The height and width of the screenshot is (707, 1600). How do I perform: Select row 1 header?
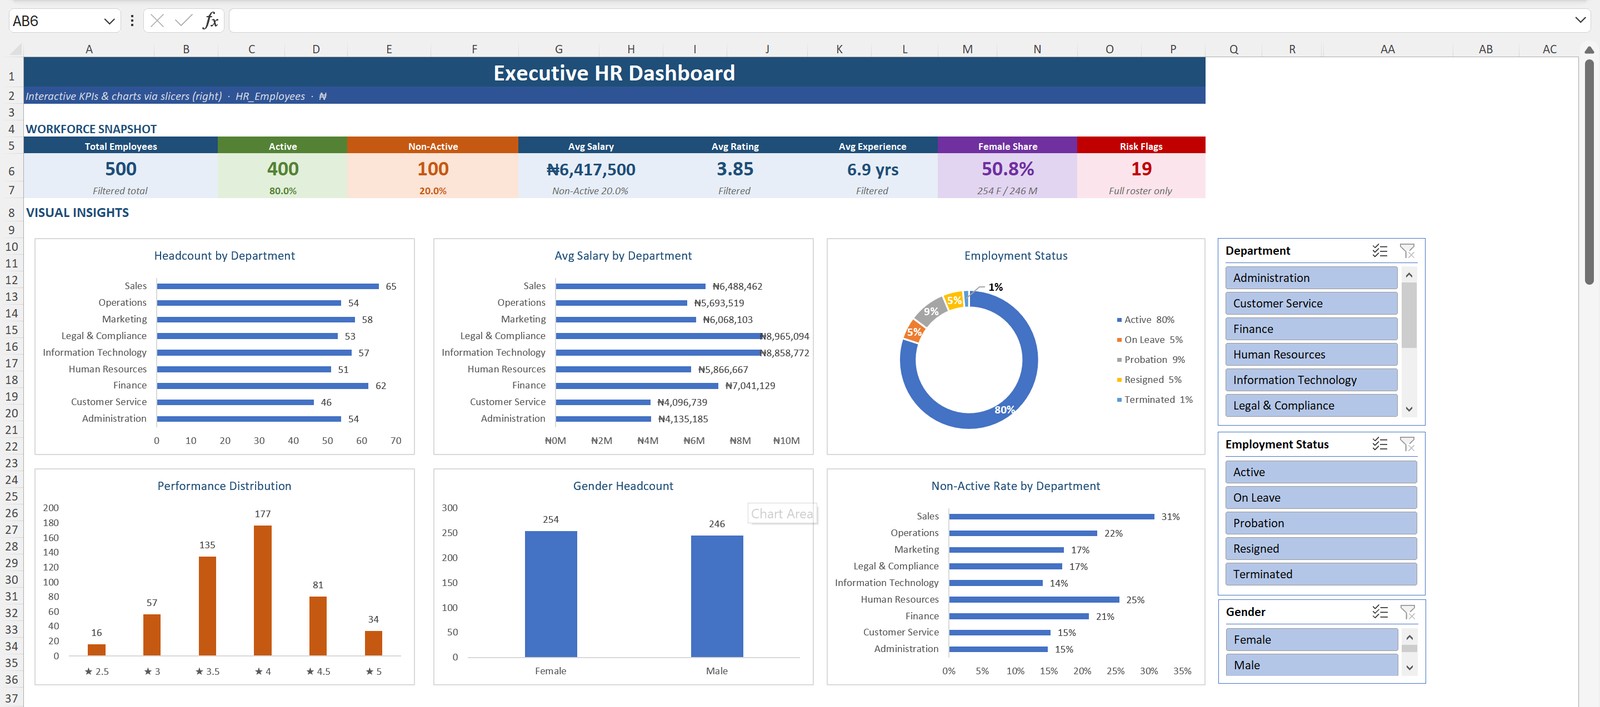pyautogui.click(x=11, y=77)
